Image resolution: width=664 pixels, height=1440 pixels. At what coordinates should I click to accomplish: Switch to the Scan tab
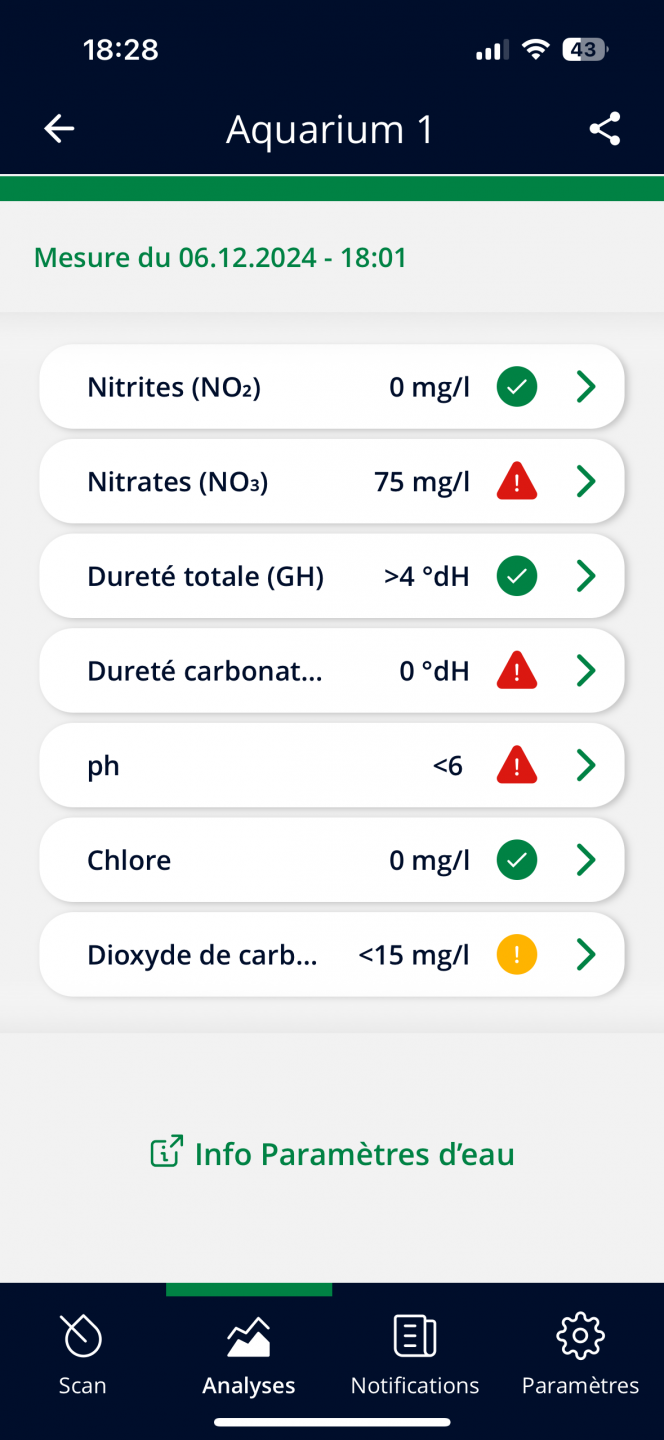[82, 1355]
